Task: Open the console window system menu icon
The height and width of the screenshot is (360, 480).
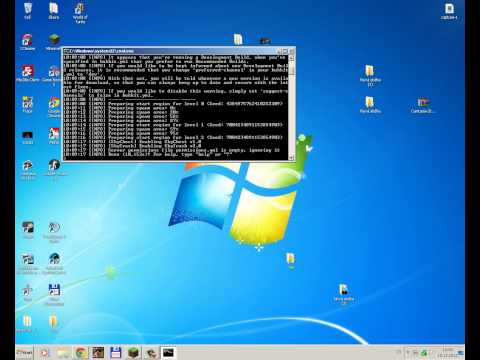Action: (x=66, y=51)
